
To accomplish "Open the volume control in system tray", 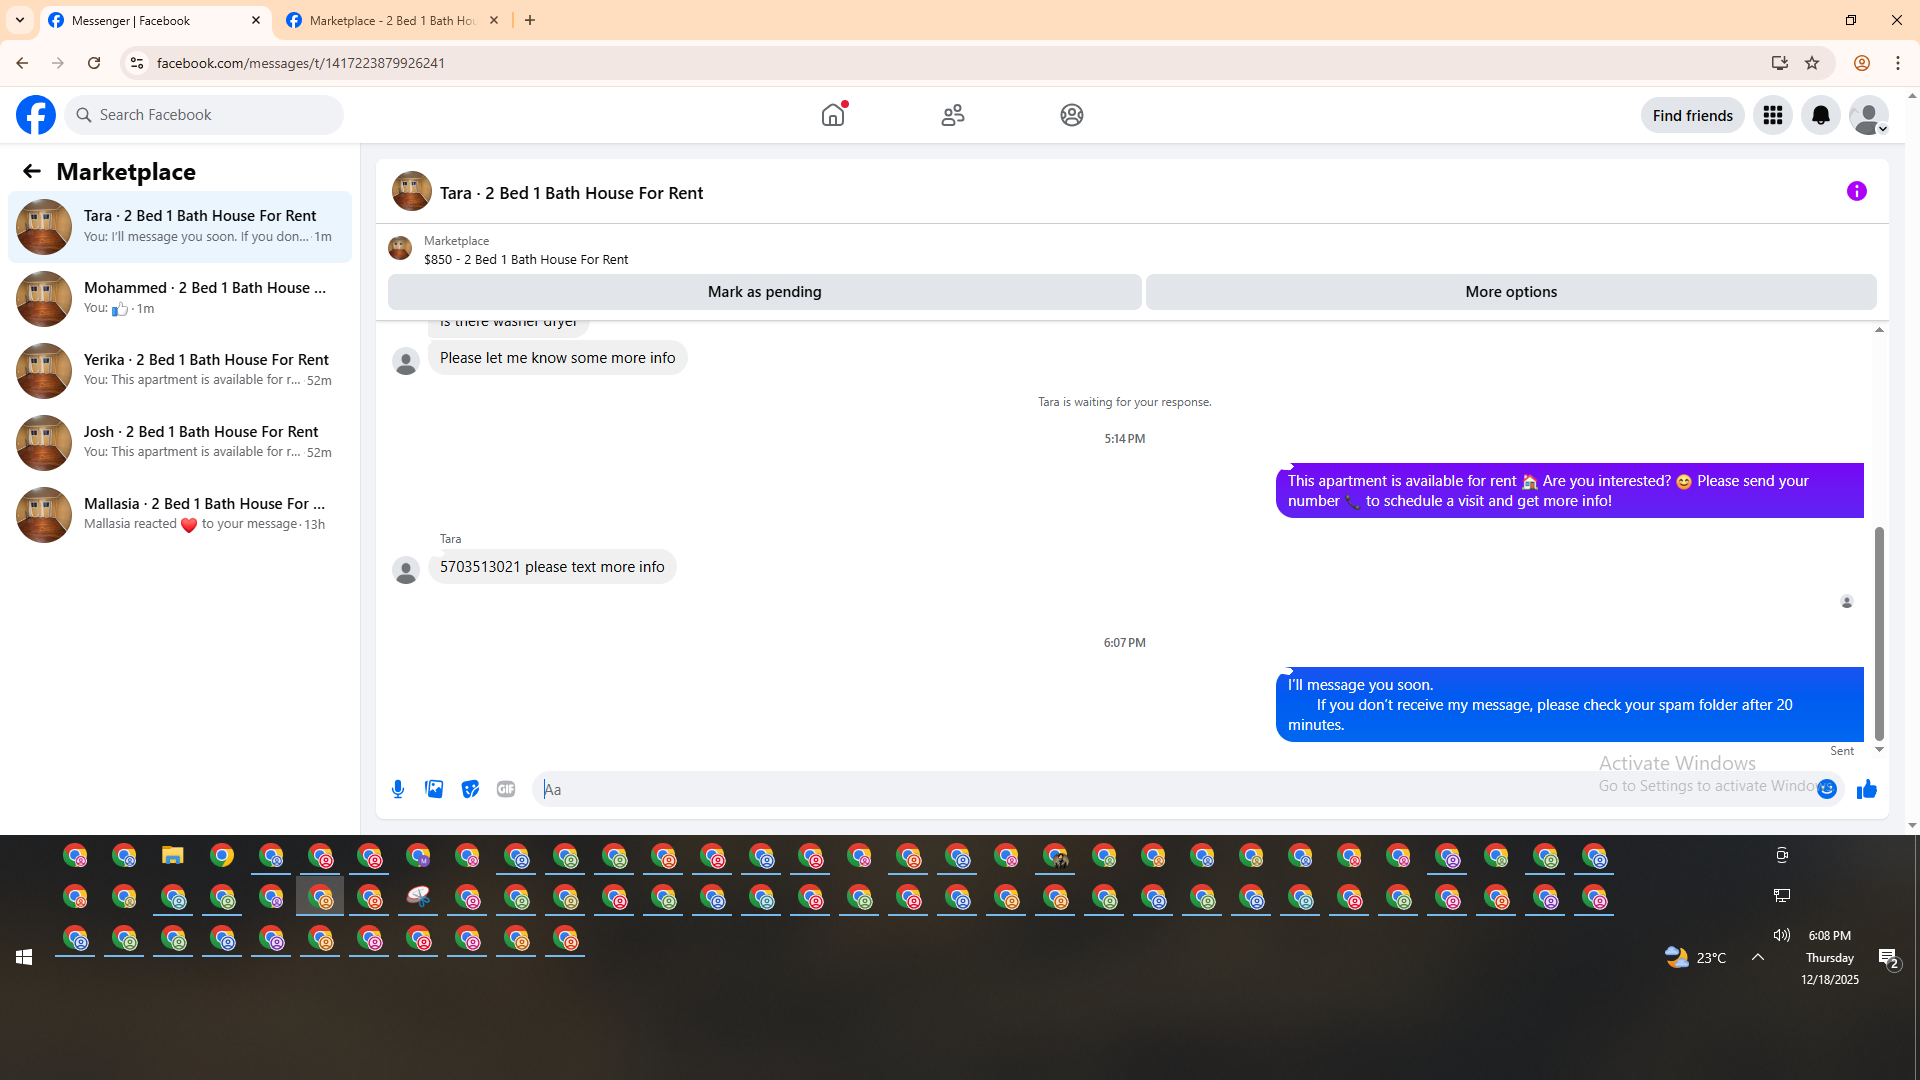I will [x=1781, y=935].
